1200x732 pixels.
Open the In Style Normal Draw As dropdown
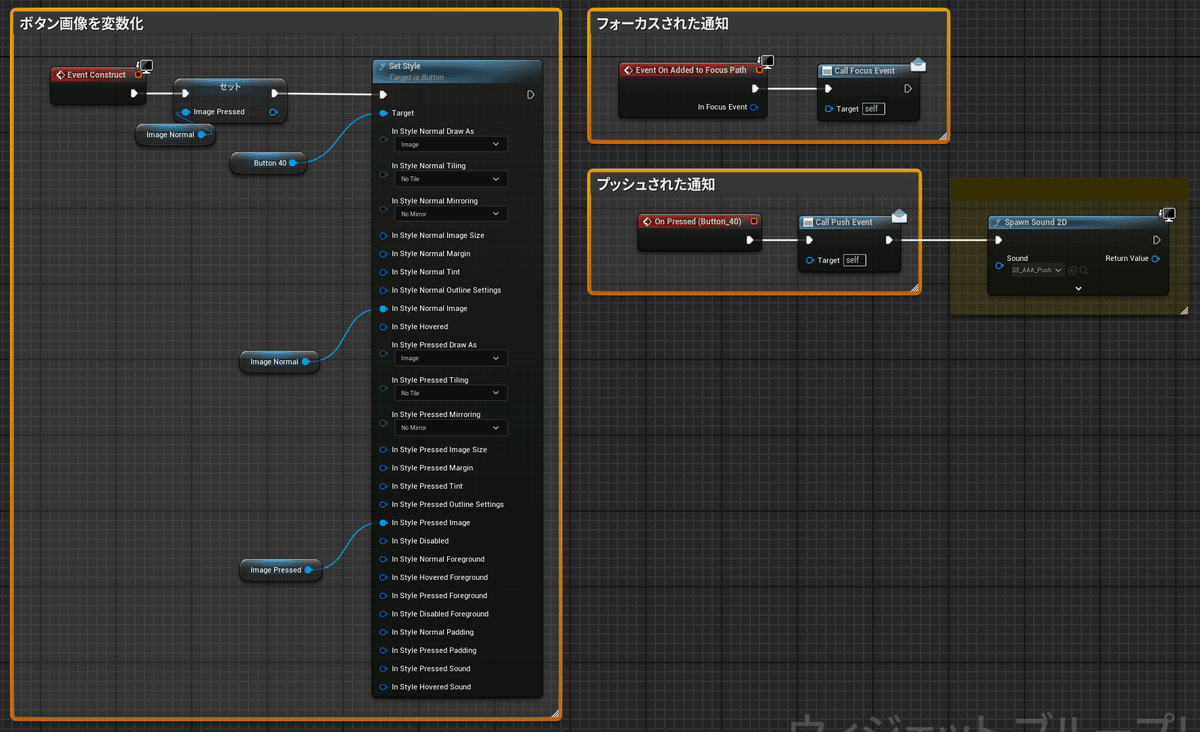point(449,144)
